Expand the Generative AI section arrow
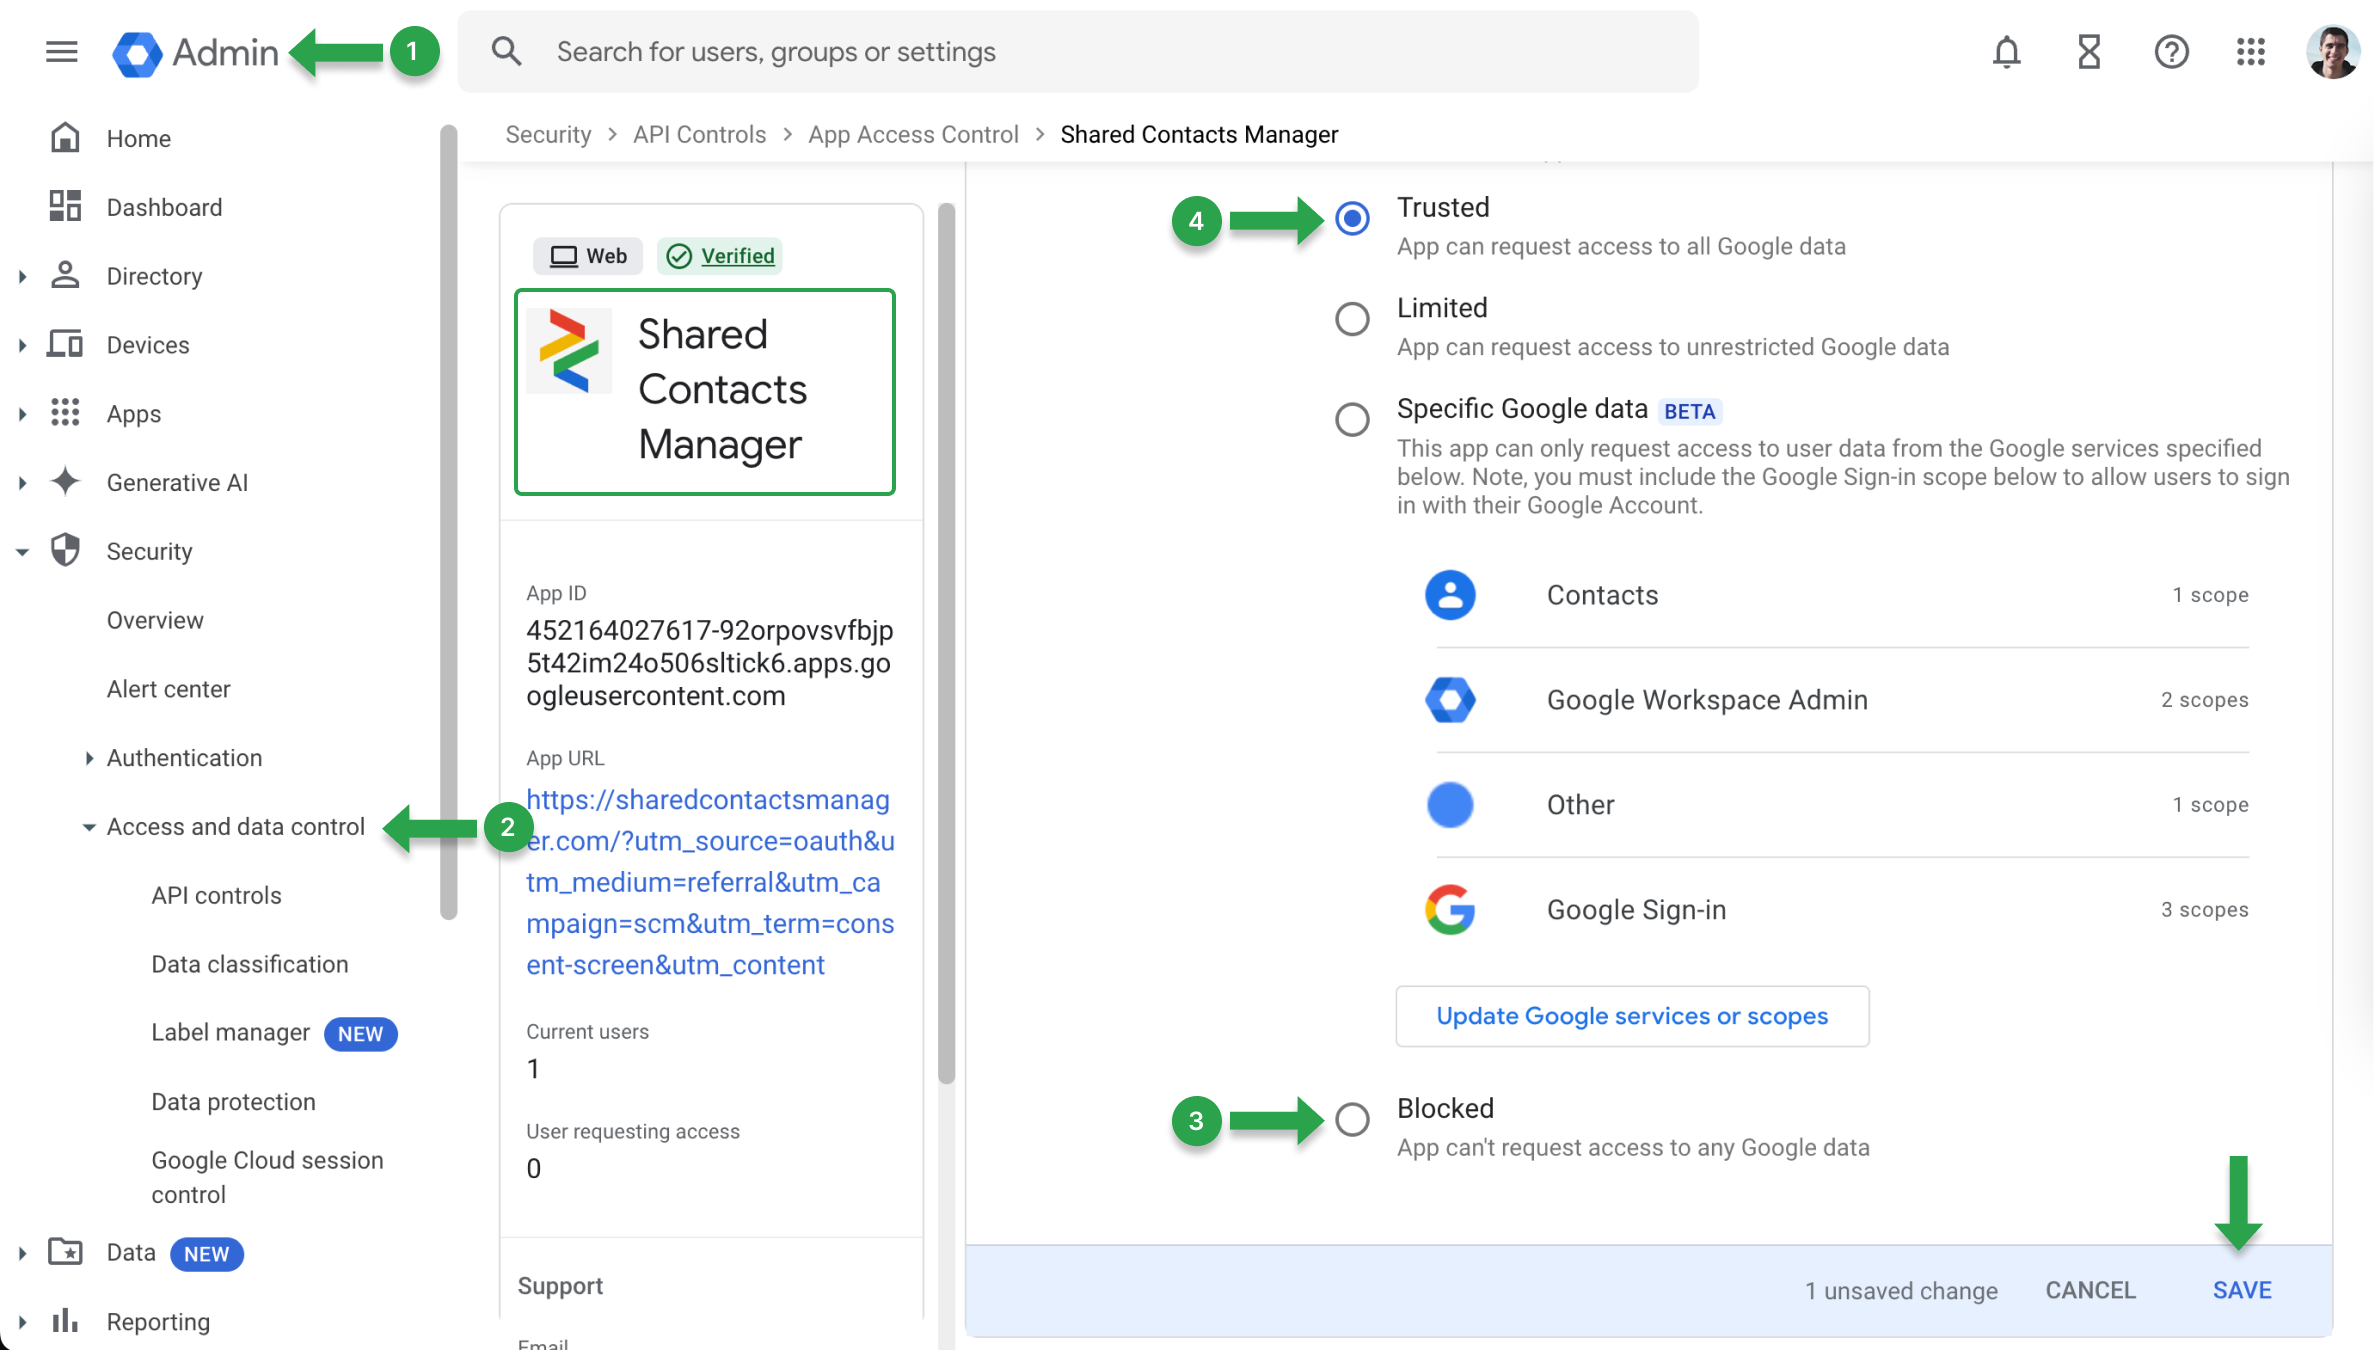The width and height of the screenshot is (2374, 1350). click(22, 483)
